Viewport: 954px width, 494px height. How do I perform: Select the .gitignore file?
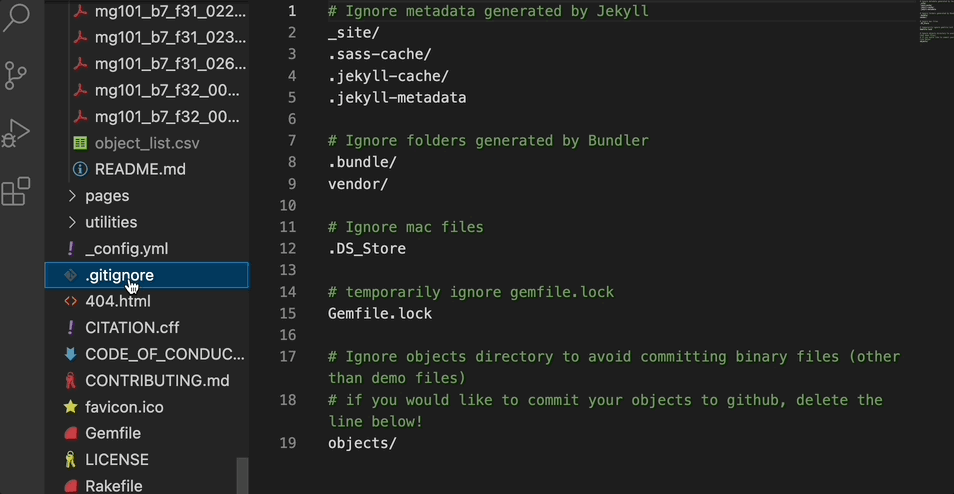tap(146, 275)
